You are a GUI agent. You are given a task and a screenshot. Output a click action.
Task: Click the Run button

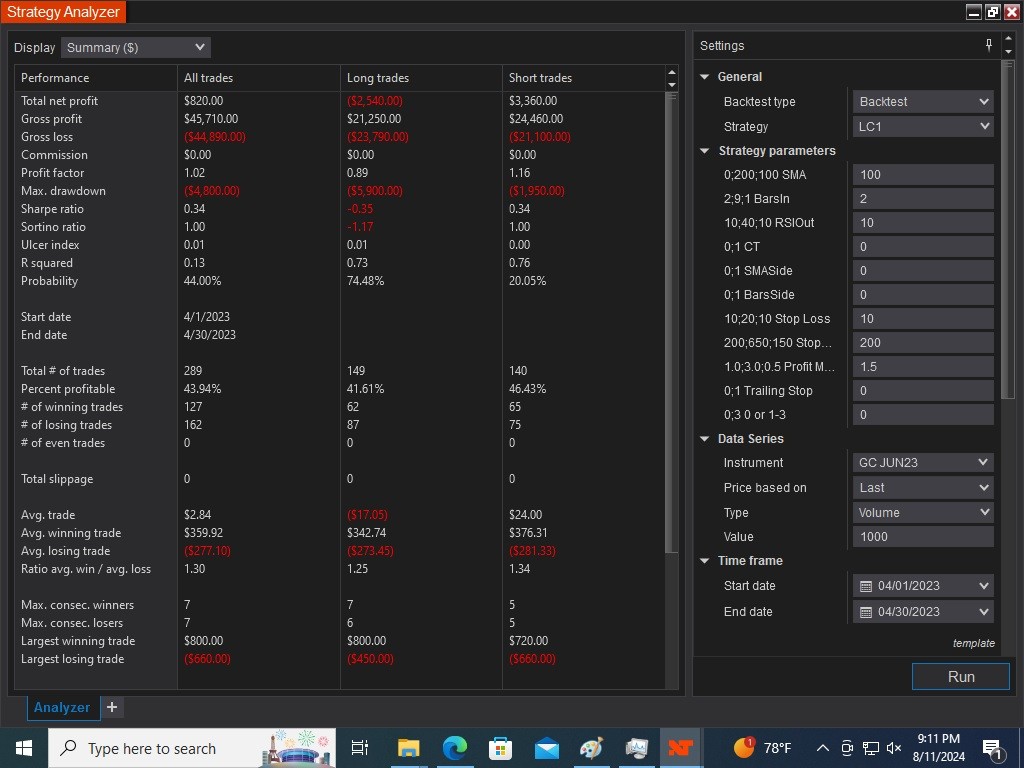coord(961,677)
